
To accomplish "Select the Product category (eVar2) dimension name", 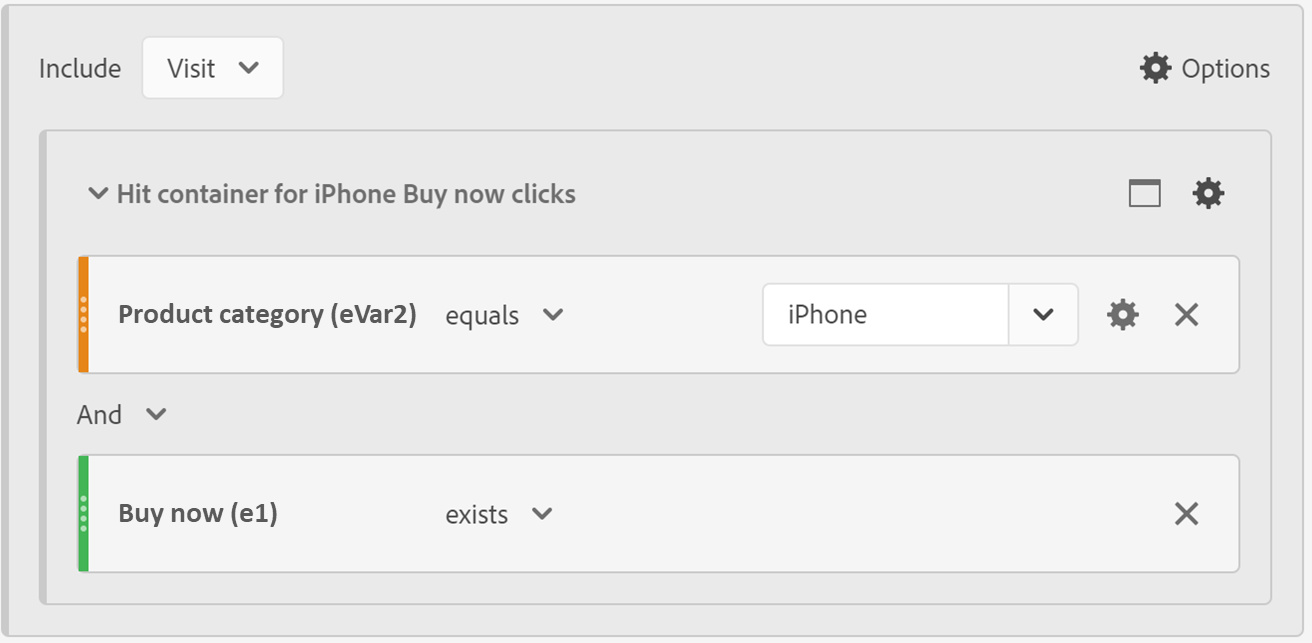I will [267, 314].
